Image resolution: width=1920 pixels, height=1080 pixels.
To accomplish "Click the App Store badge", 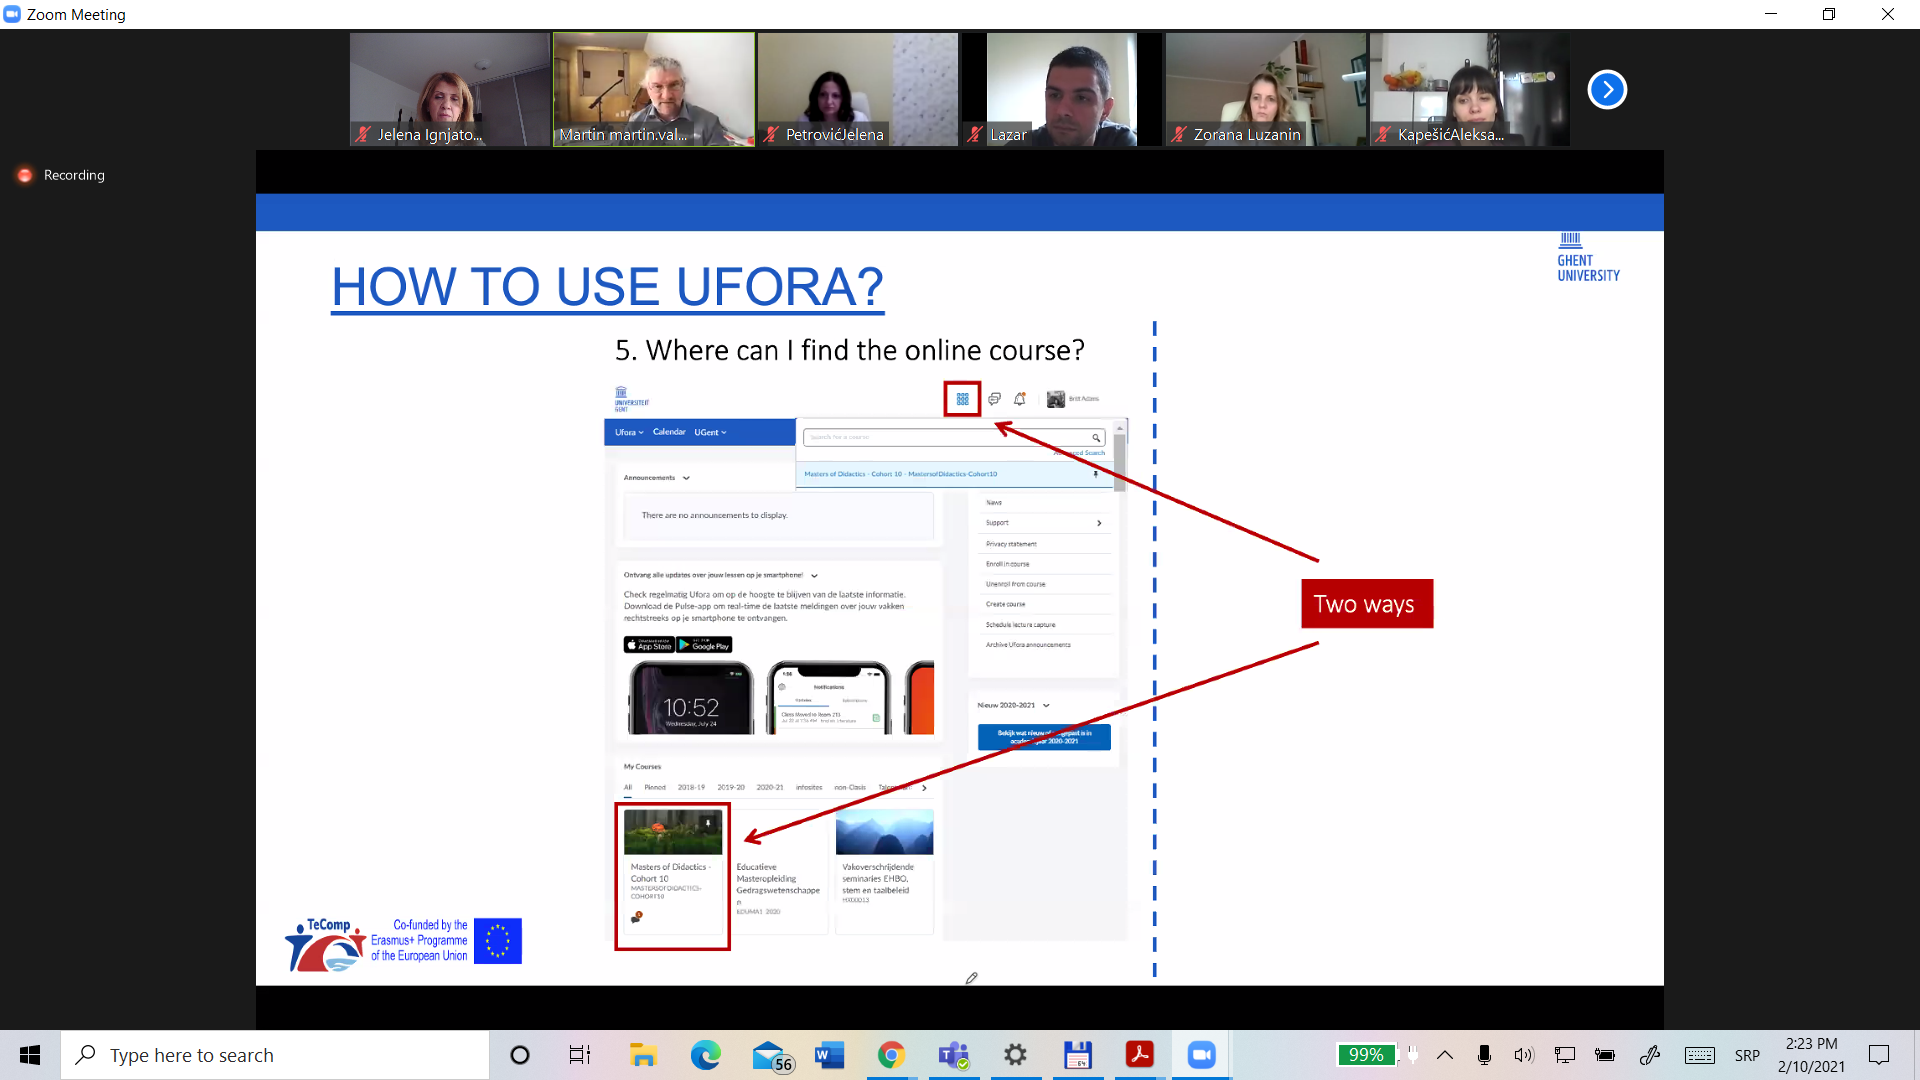I will point(649,645).
